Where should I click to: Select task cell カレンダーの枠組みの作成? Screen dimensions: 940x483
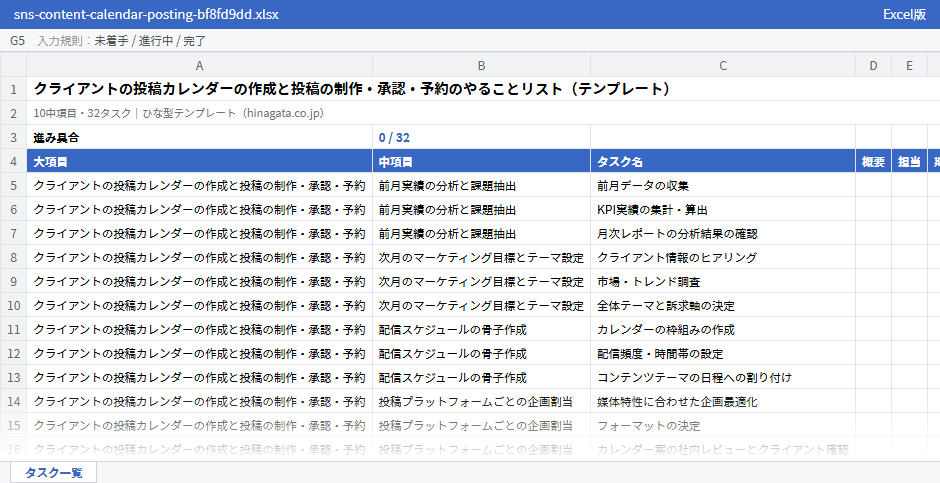[x=723, y=329]
